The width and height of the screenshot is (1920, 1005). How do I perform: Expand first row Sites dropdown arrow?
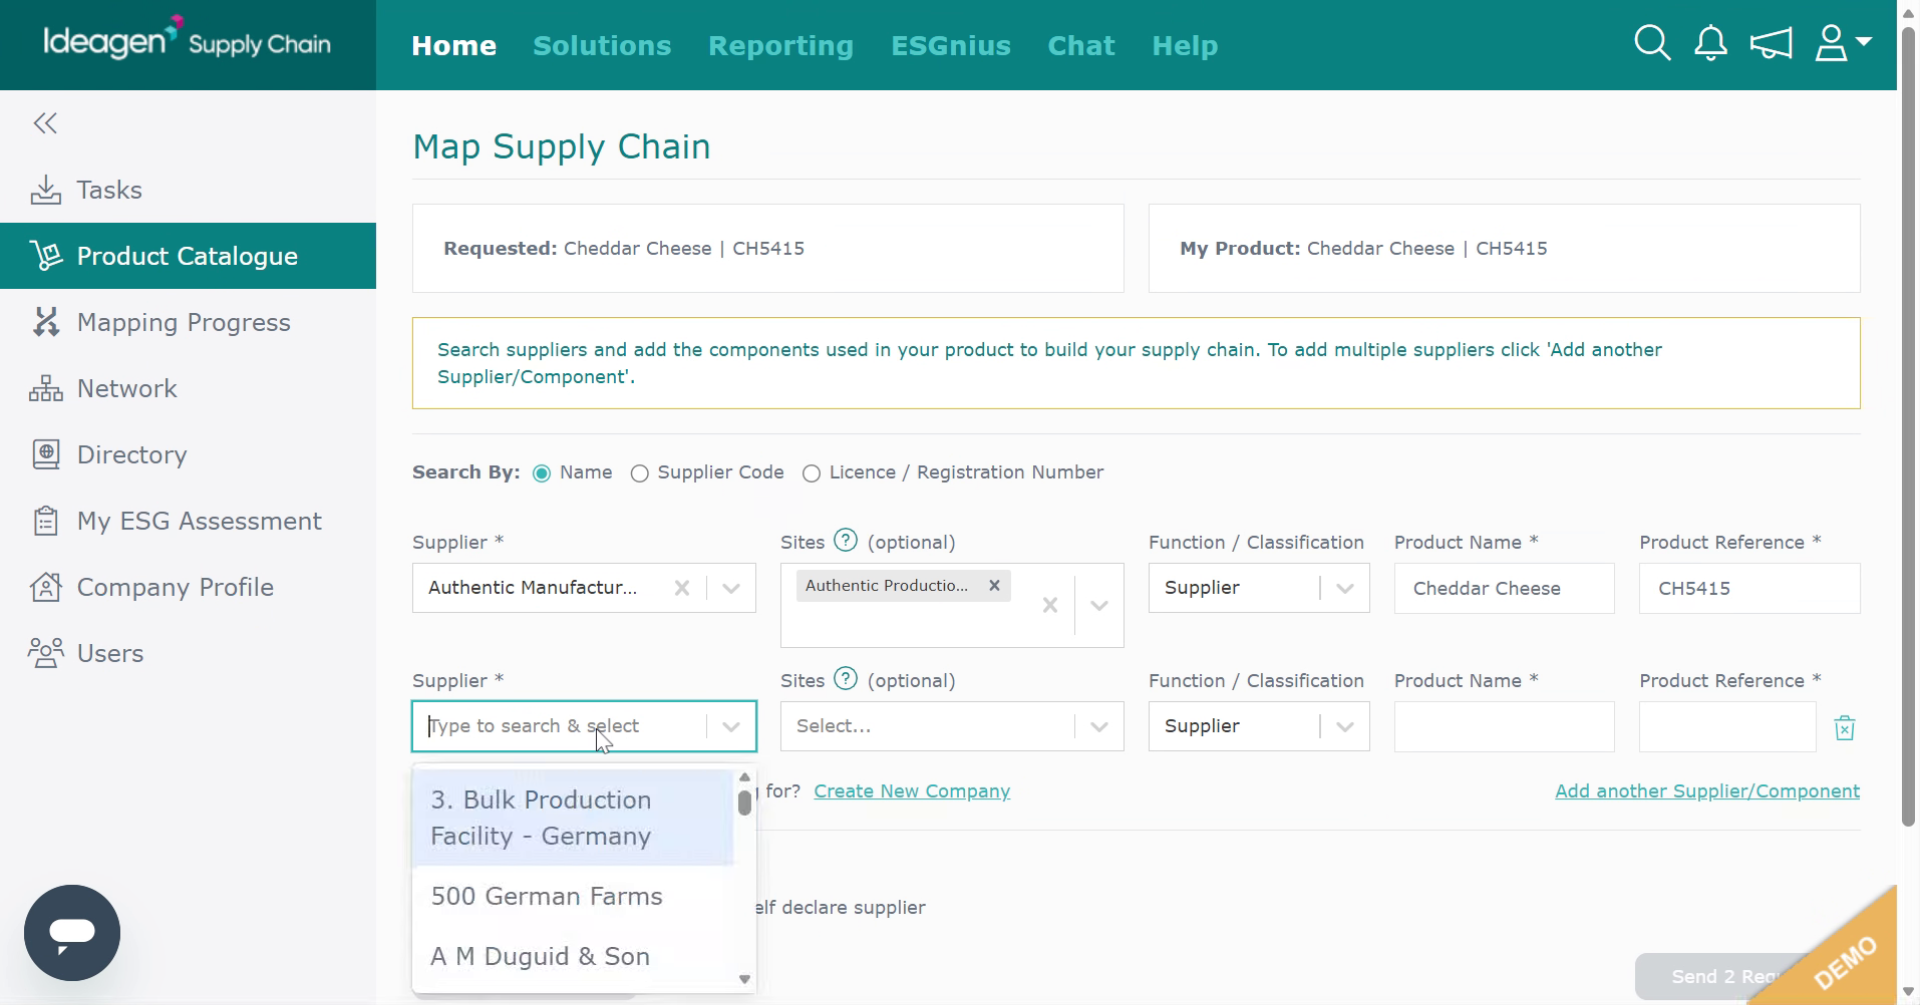click(1099, 605)
